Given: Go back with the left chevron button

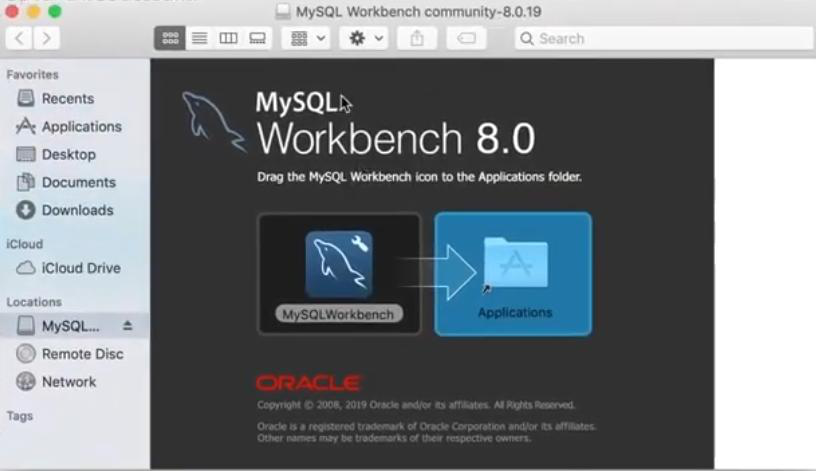Looking at the screenshot, I should 19,39.
